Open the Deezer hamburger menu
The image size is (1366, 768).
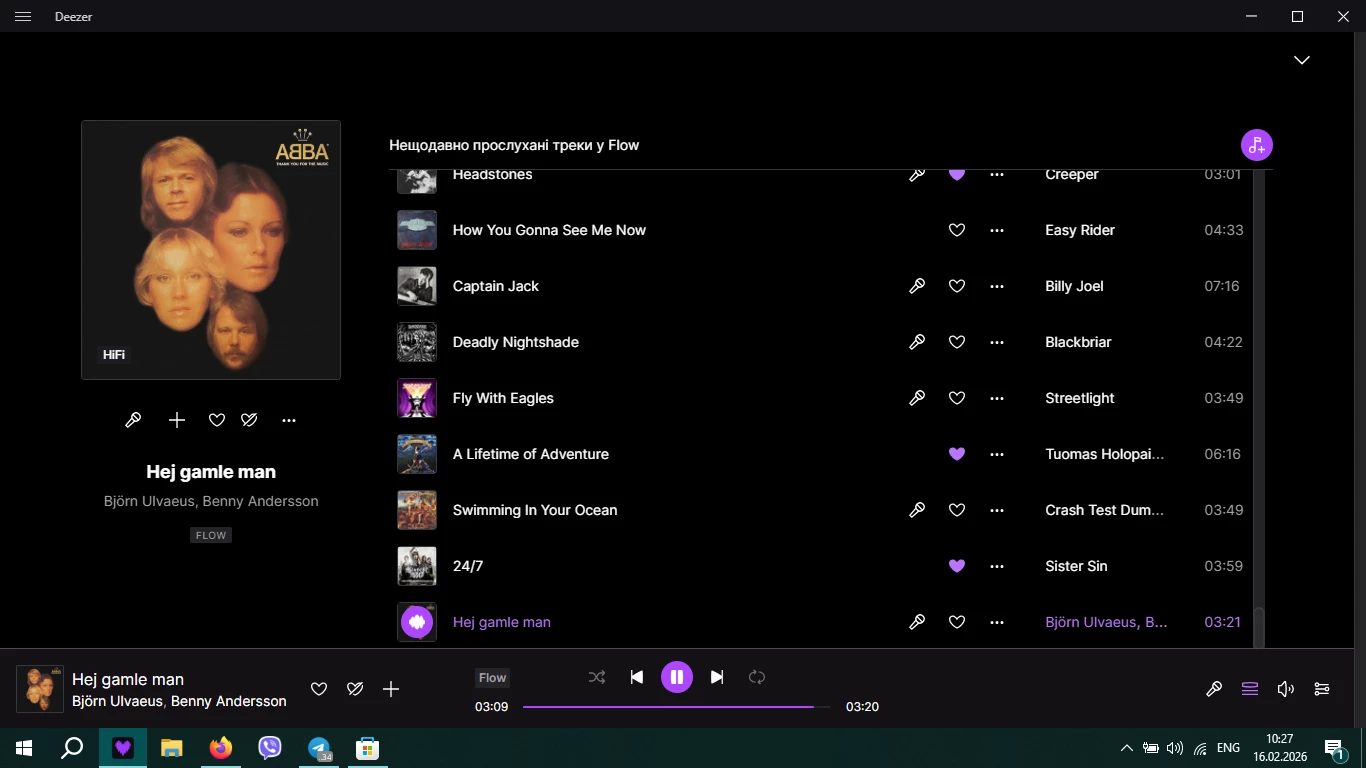tap(24, 17)
